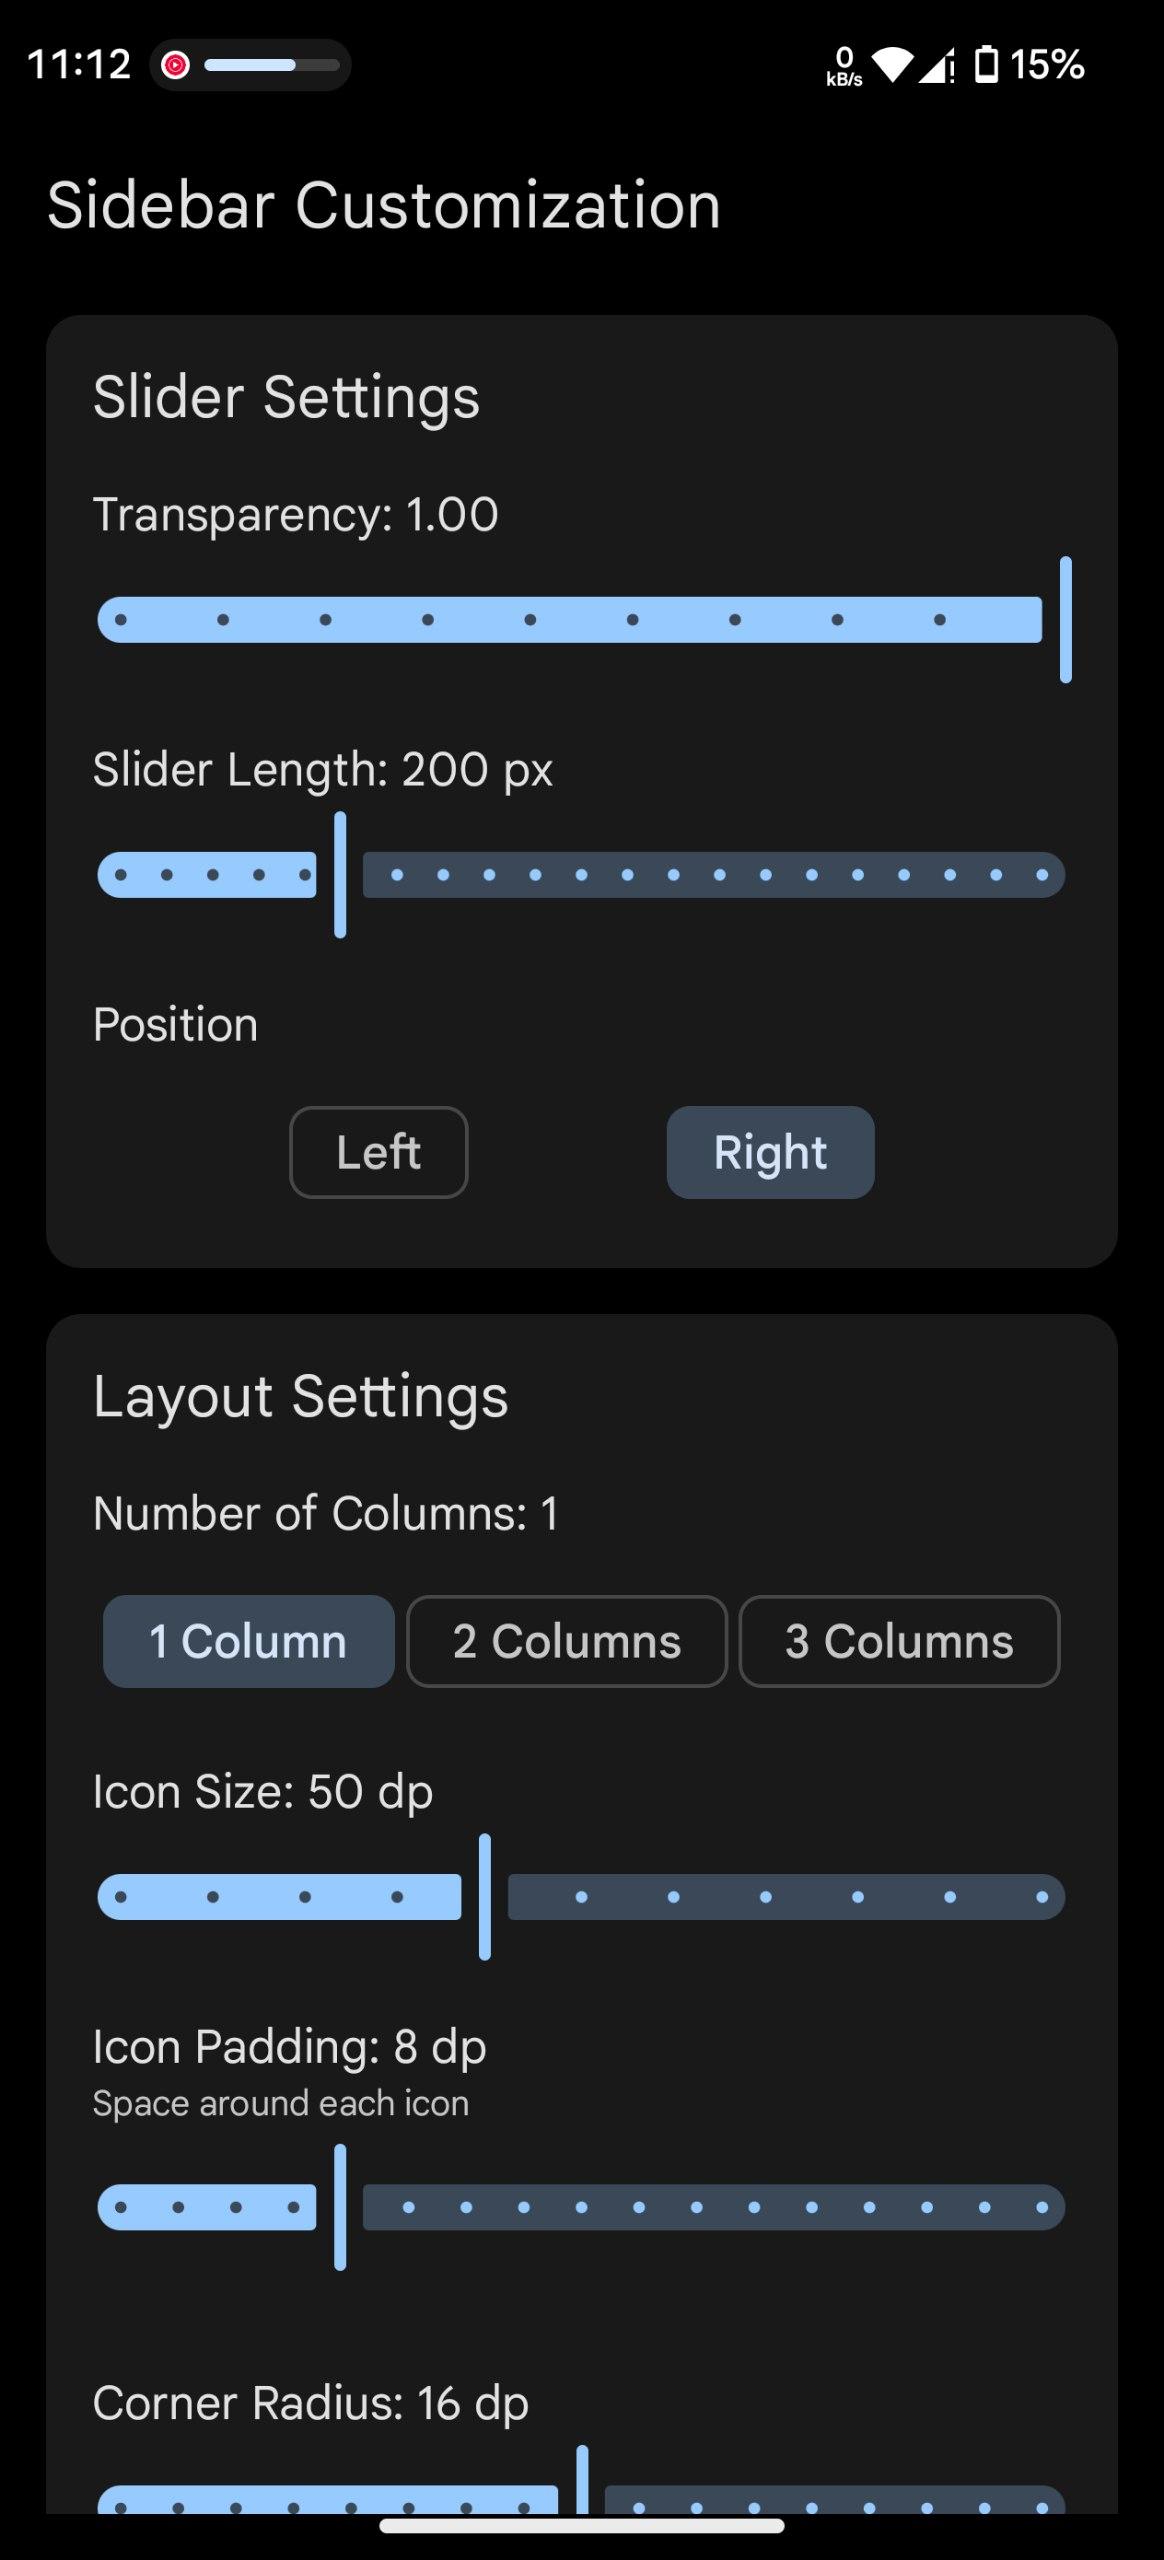Tap the network speed kB/s indicator
The height and width of the screenshot is (2560, 1164).
click(x=844, y=67)
